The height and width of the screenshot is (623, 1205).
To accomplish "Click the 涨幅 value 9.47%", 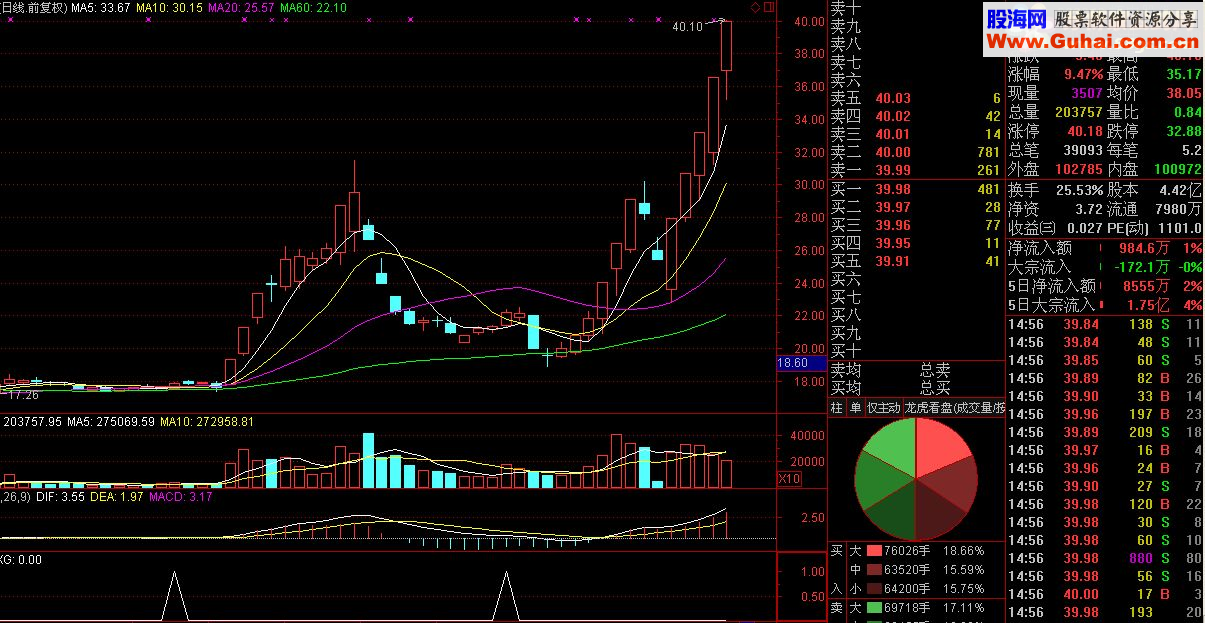I will (x=1084, y=74).
